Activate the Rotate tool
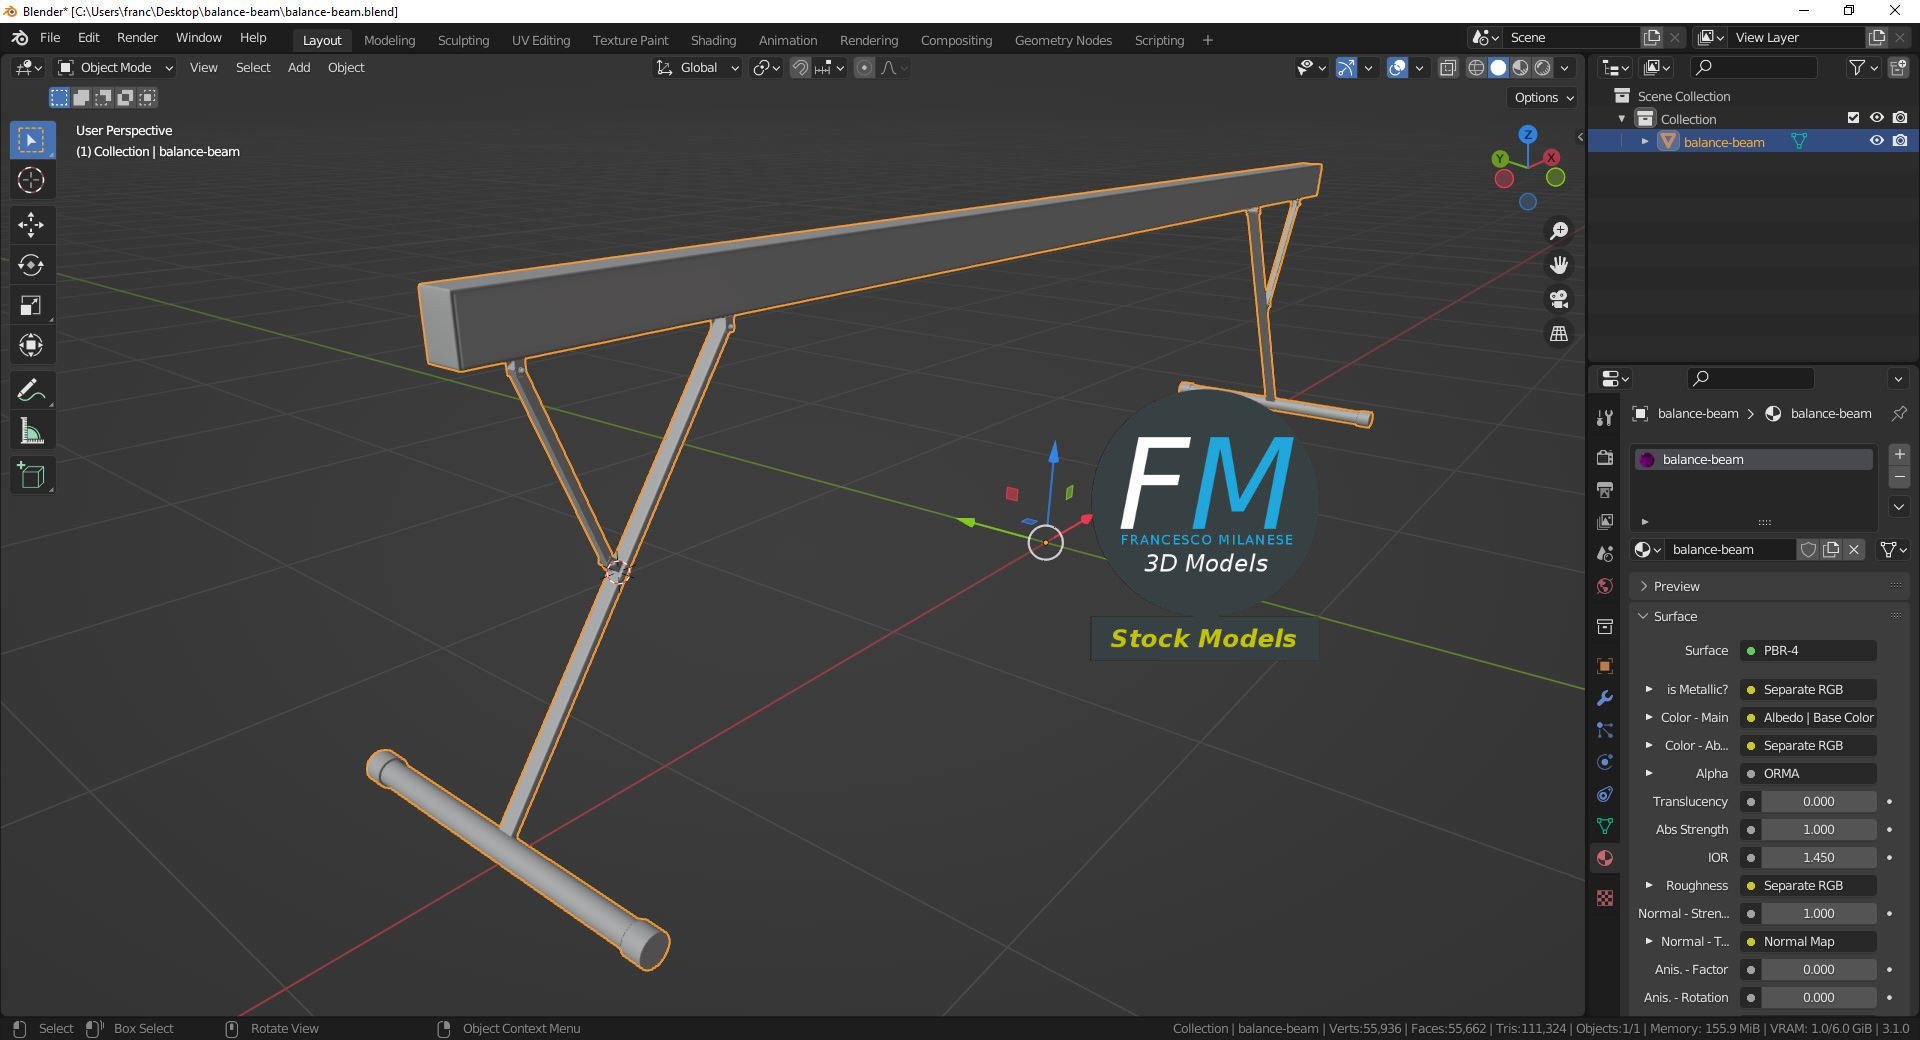Image resolution: width=1920 pixels, height=1040 pixels. pos(31,265)
